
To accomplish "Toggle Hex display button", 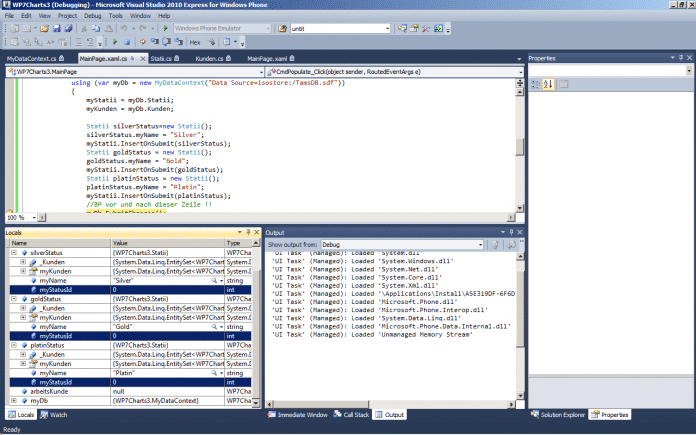I will (x=195, y=42).
